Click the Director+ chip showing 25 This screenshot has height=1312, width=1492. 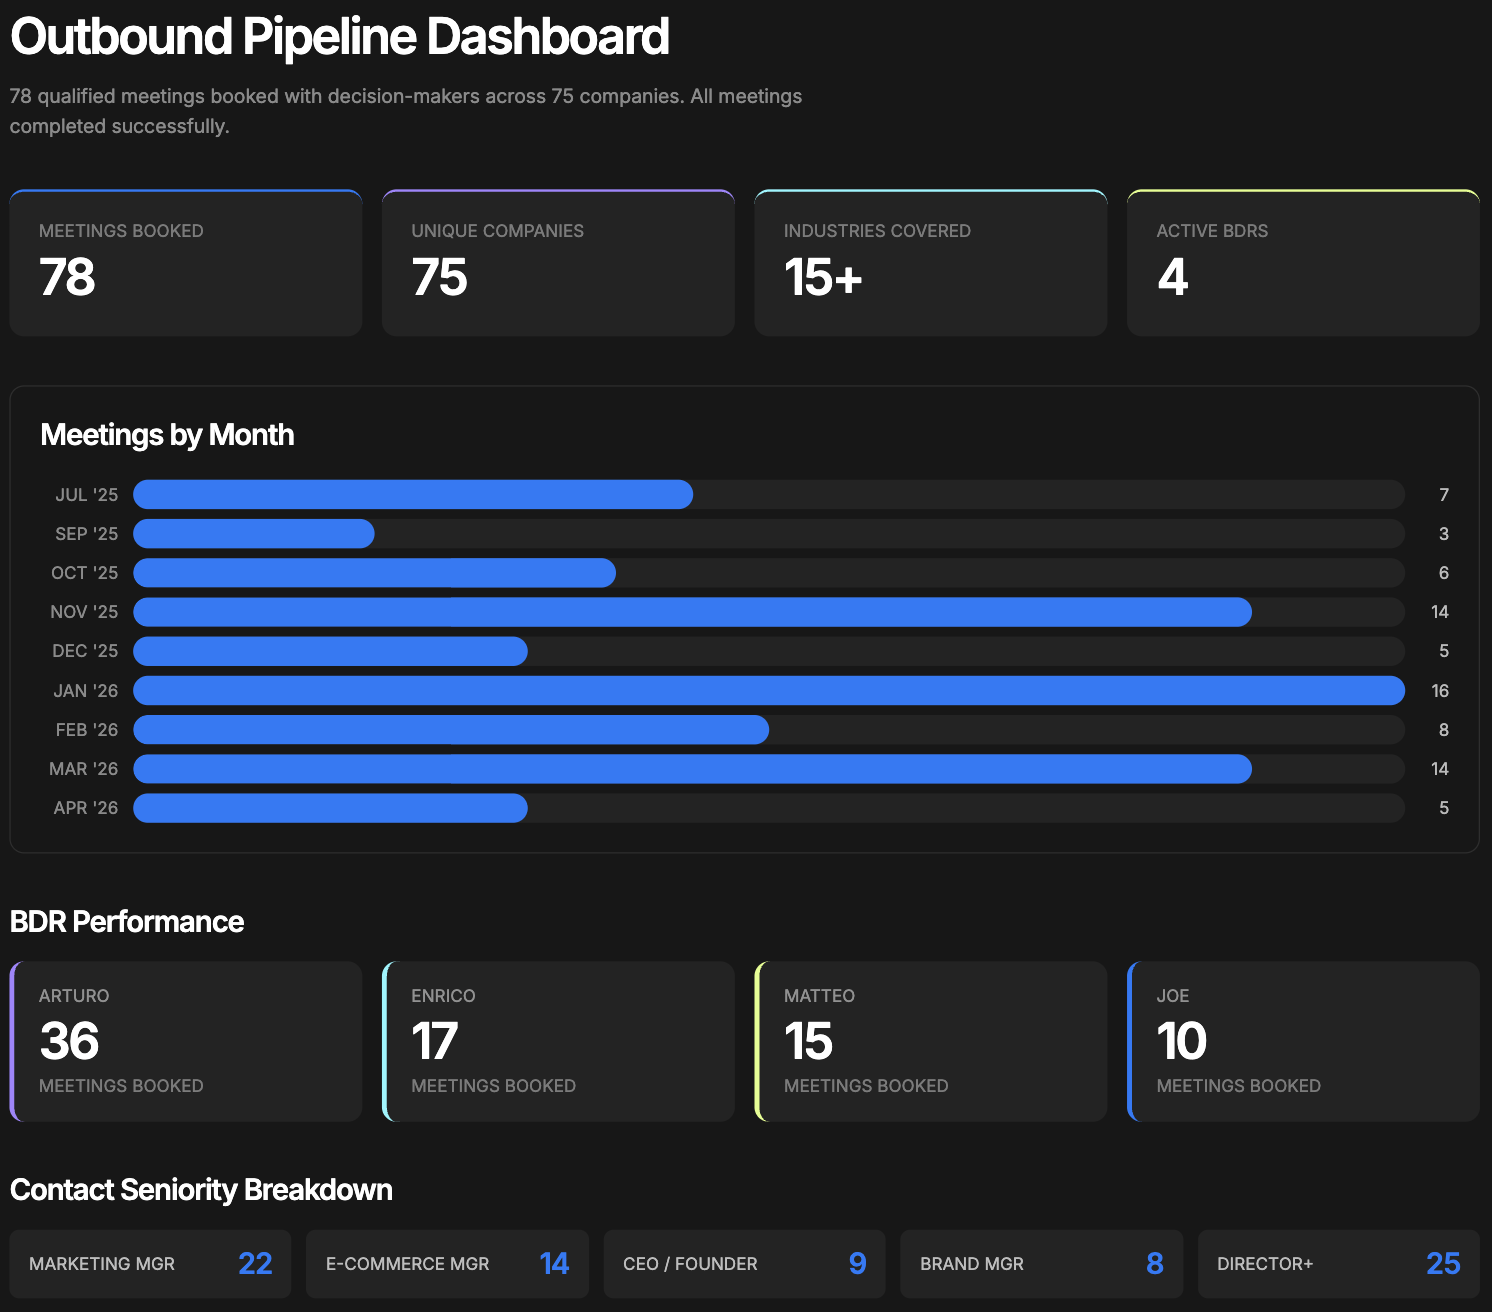click(1338, 1263)
